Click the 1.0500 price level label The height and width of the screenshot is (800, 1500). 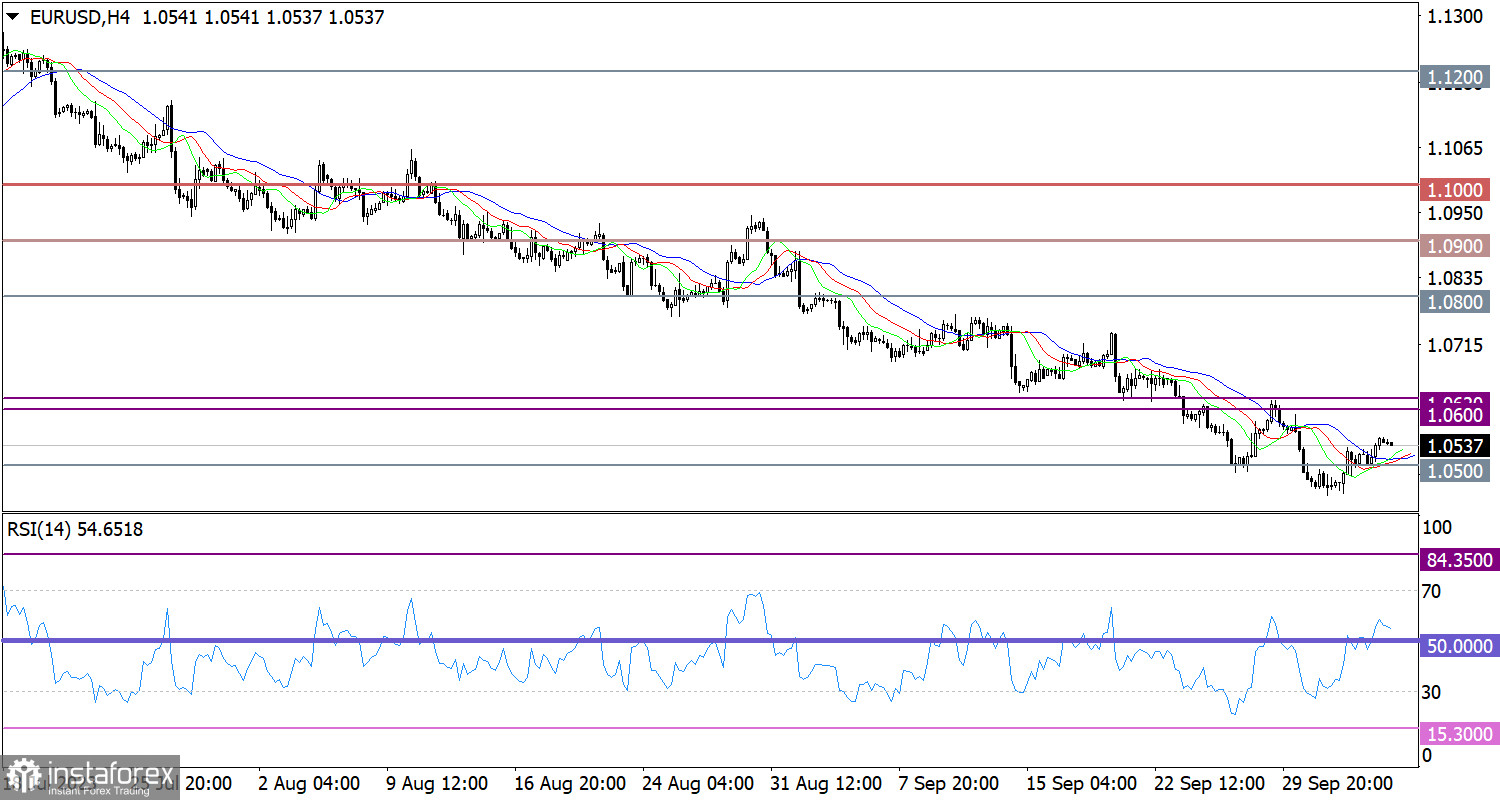1455,470
